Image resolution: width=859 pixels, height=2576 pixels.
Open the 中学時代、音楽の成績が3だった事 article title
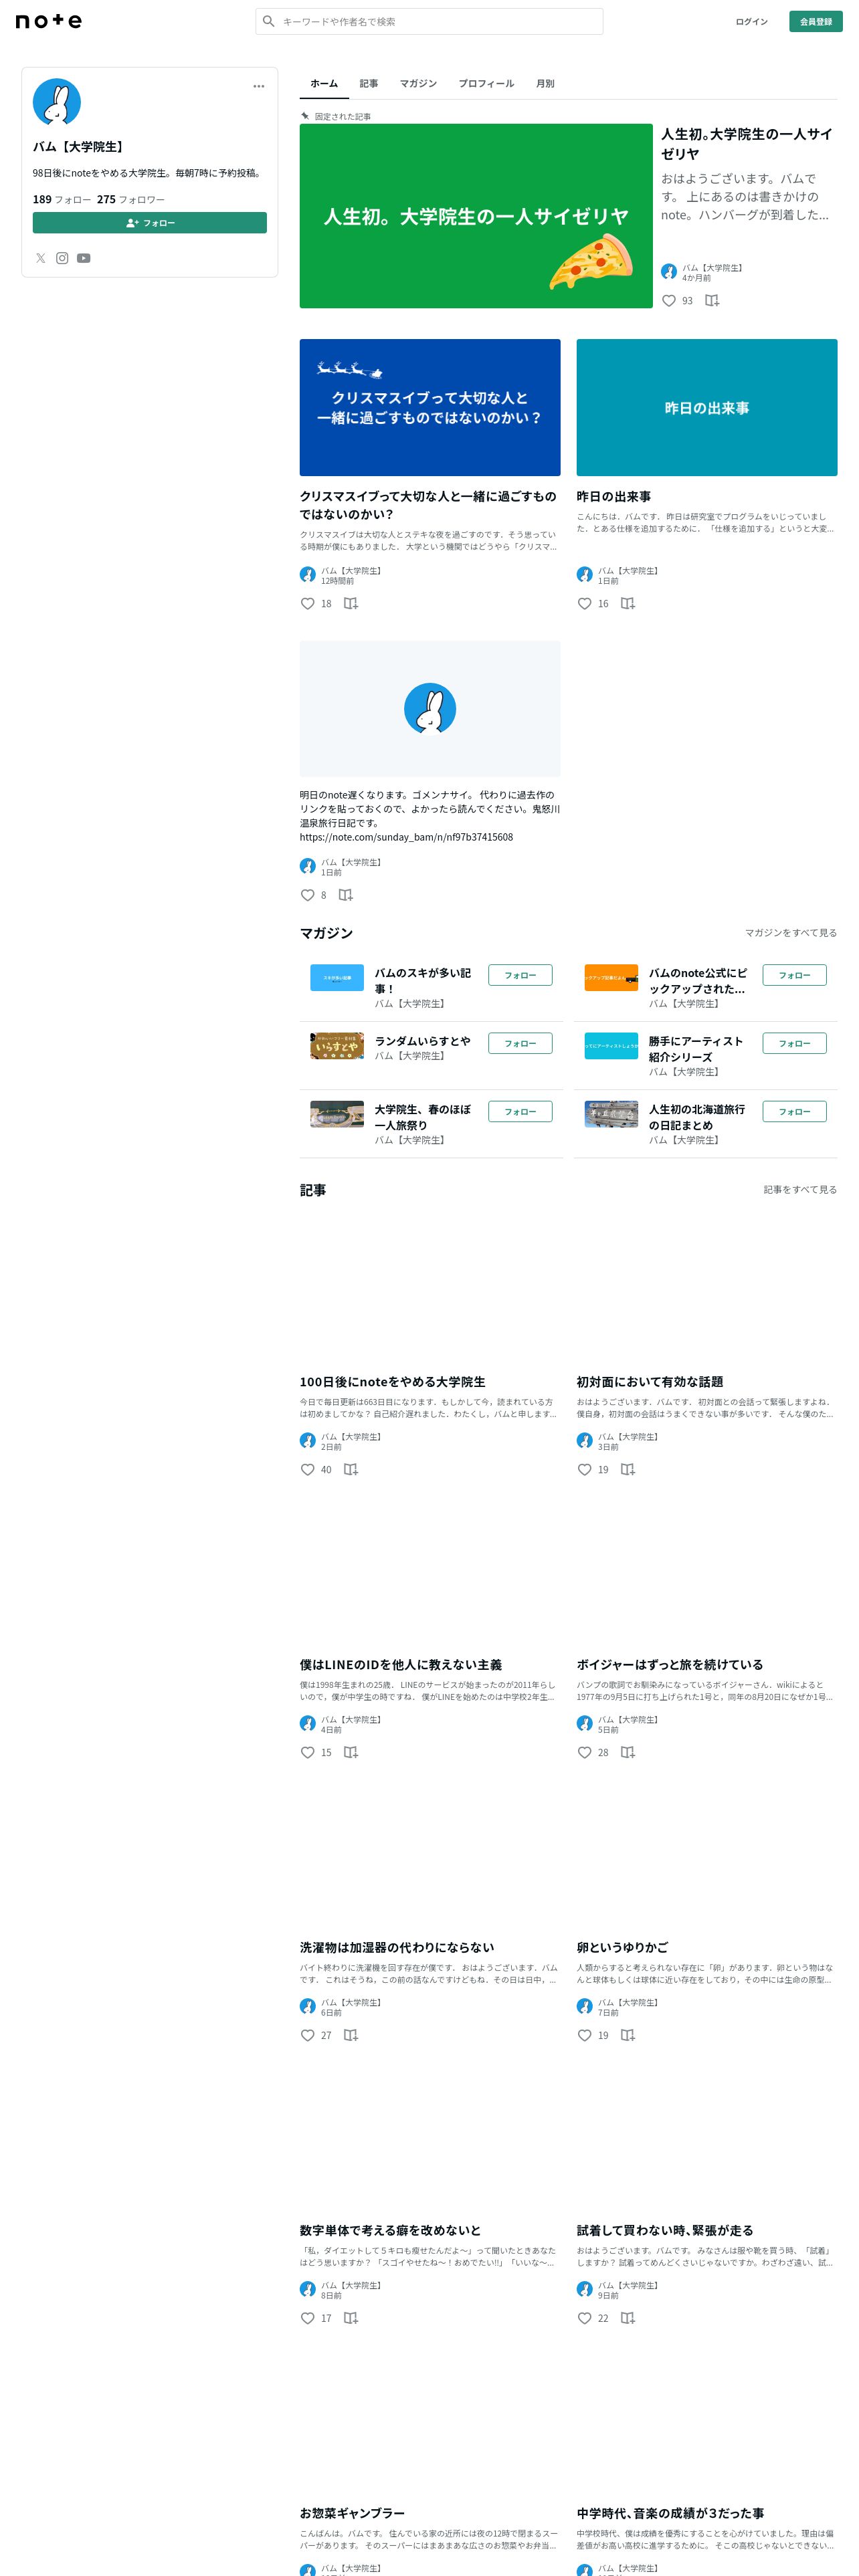(671, 2513)
